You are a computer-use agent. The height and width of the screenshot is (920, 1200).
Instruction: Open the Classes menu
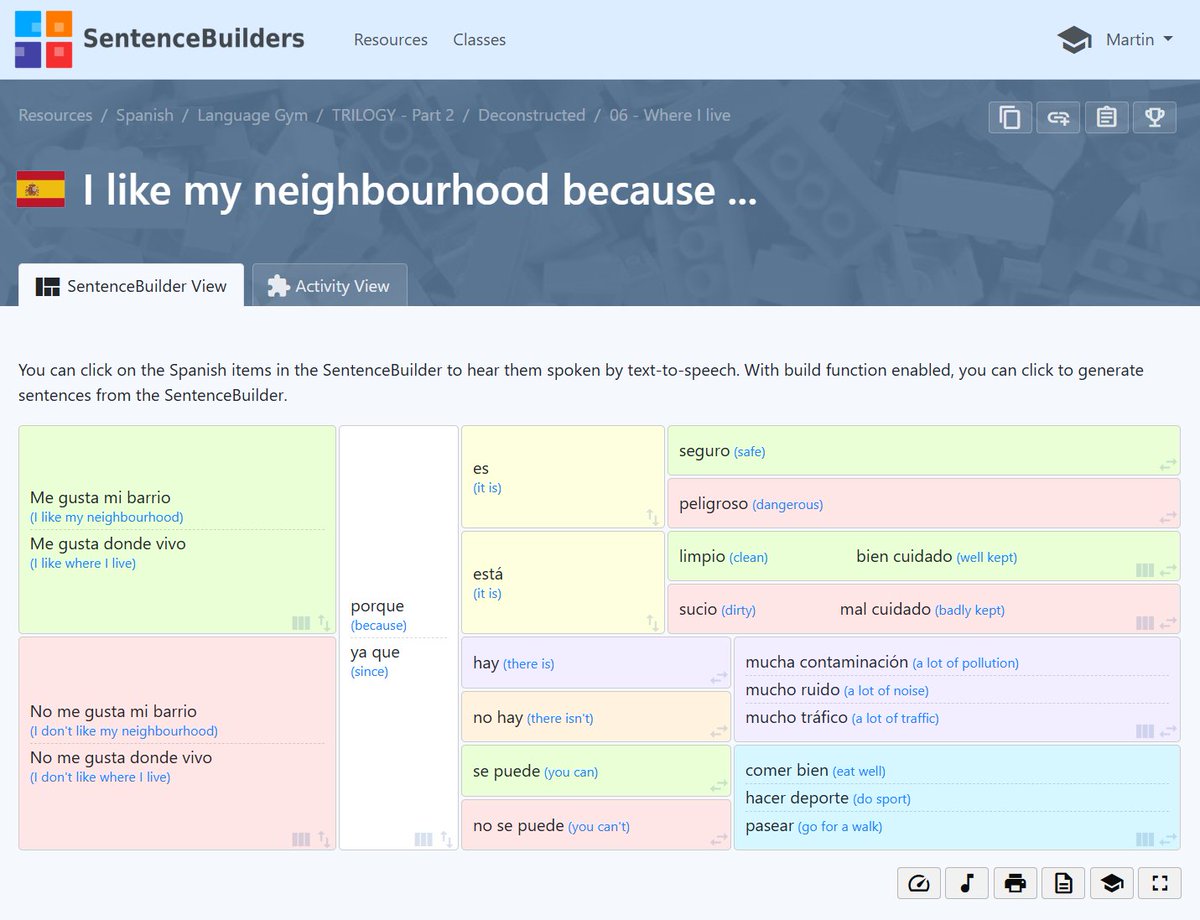tap(479, 40)
